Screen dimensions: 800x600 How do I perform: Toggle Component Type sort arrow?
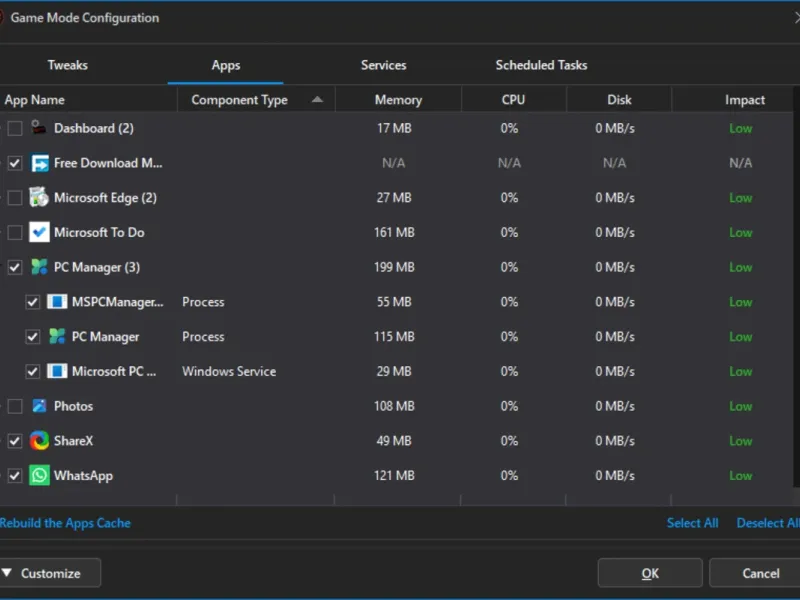click(317, 99)
